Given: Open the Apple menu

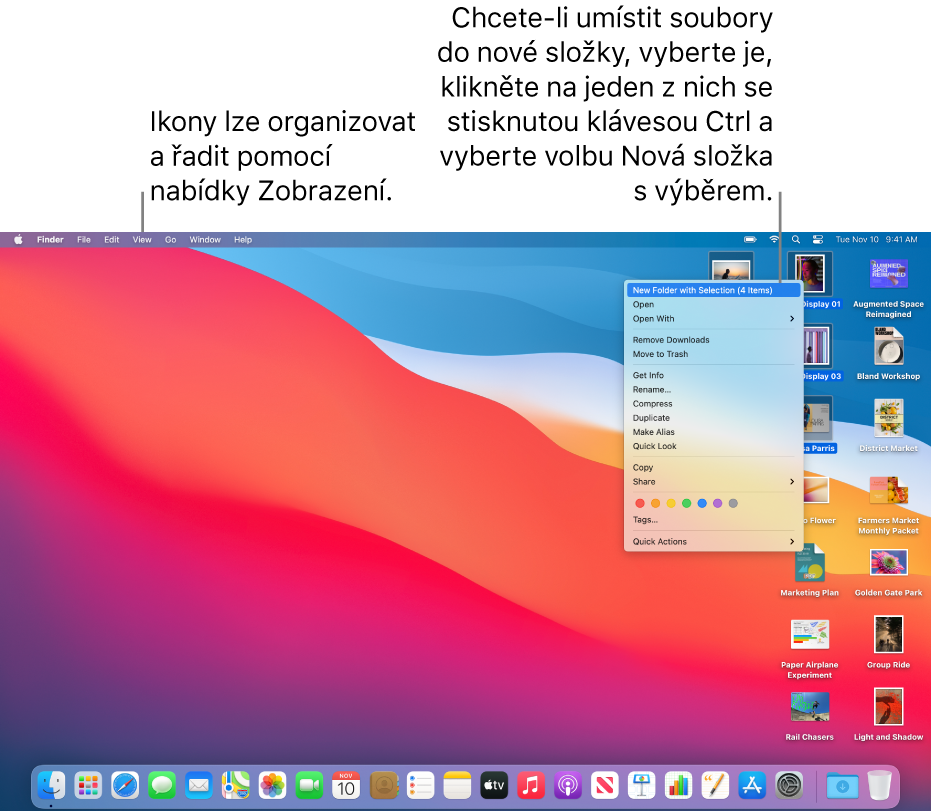Looking at the screenshot, I should (18, 239).
